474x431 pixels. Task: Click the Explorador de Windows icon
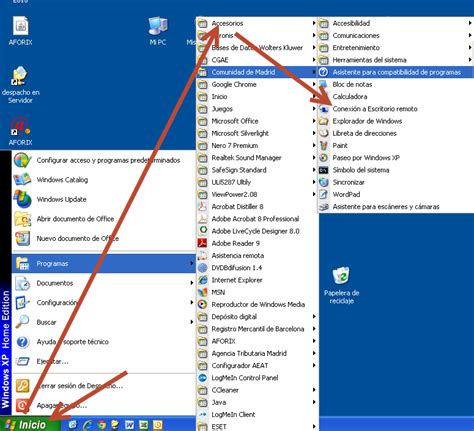324,121
